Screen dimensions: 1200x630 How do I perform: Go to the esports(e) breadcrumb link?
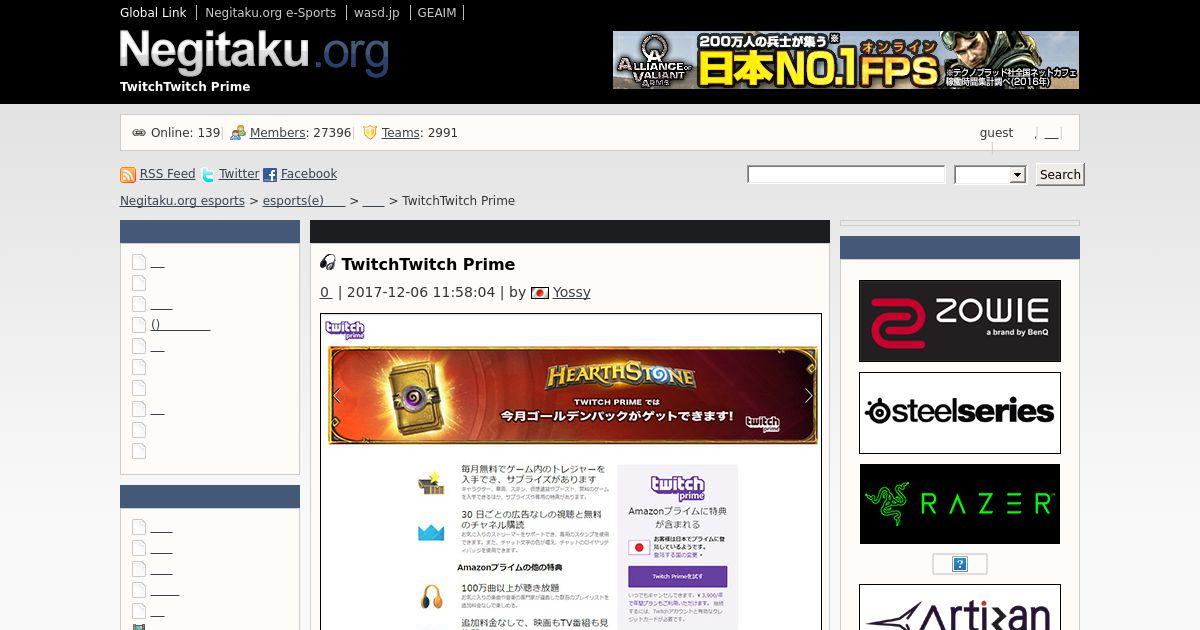[304, 201]
